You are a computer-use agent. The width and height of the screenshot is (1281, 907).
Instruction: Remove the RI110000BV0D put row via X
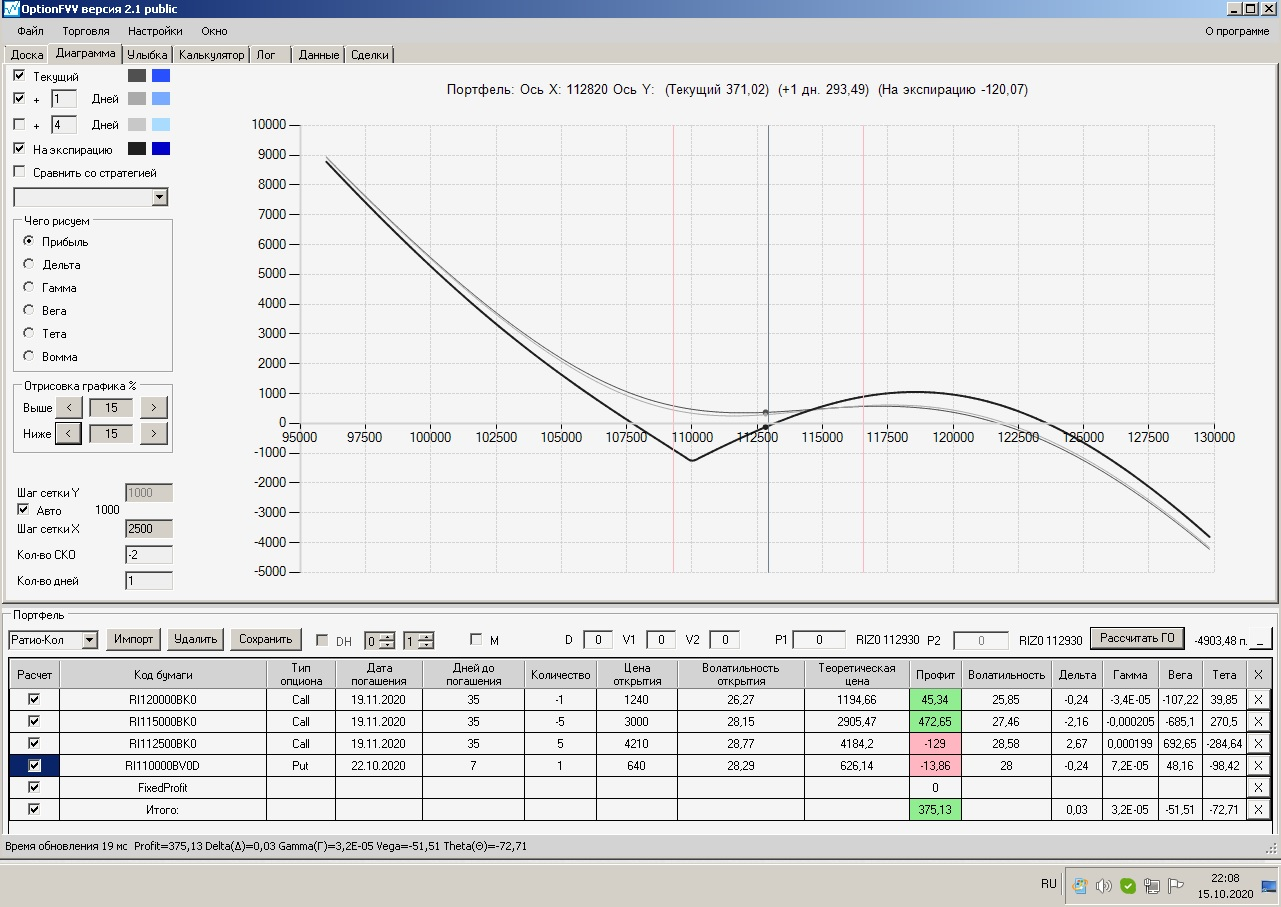[1258, 766]
